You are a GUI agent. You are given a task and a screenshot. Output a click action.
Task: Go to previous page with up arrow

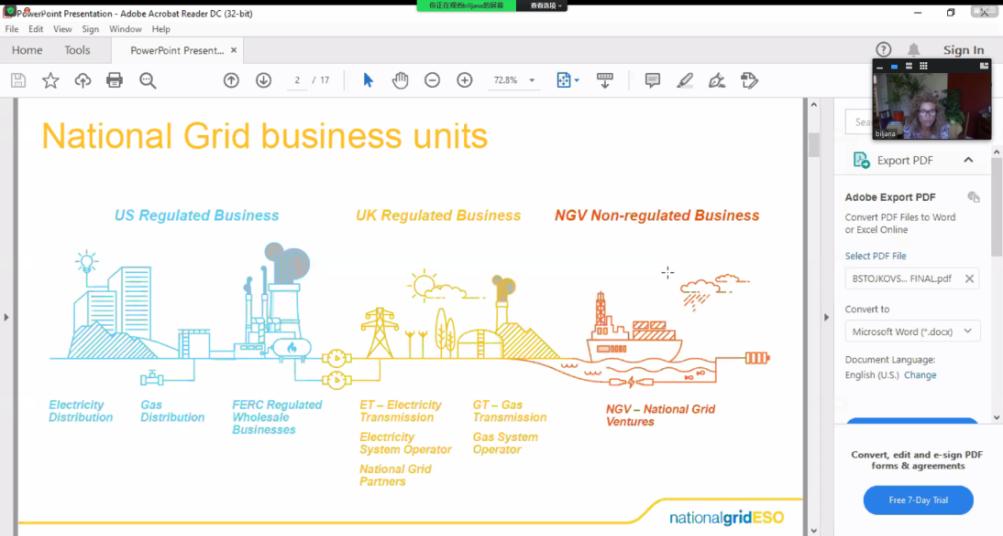231,80
